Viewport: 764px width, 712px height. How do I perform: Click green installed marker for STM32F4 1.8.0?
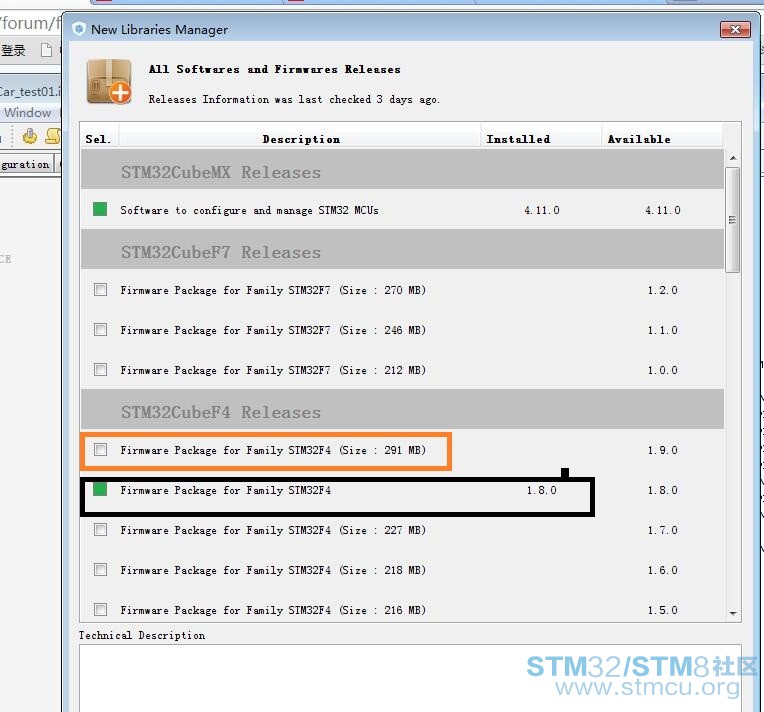pyautogui.click(x=100, y=489)
